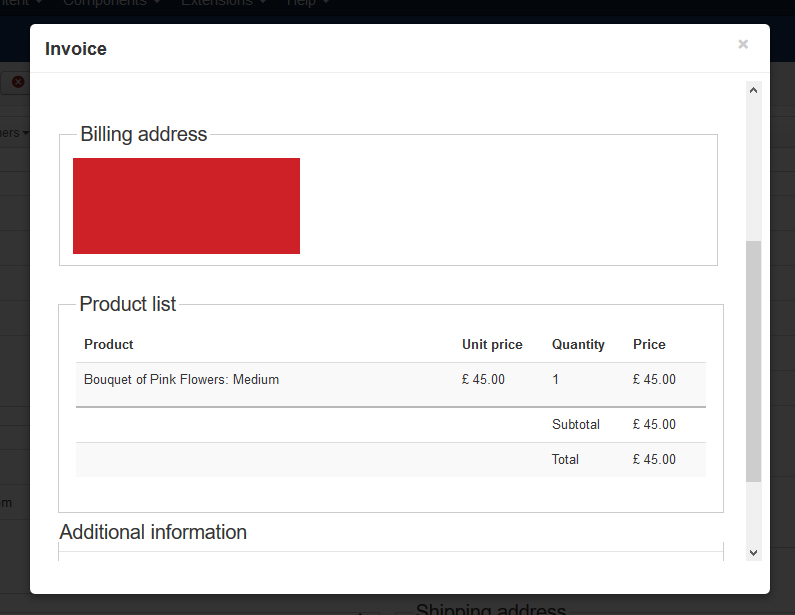Click the Invoice scrollbar thumb
Image resolution: width=795 pixels, height=615 pixels.
754,360
